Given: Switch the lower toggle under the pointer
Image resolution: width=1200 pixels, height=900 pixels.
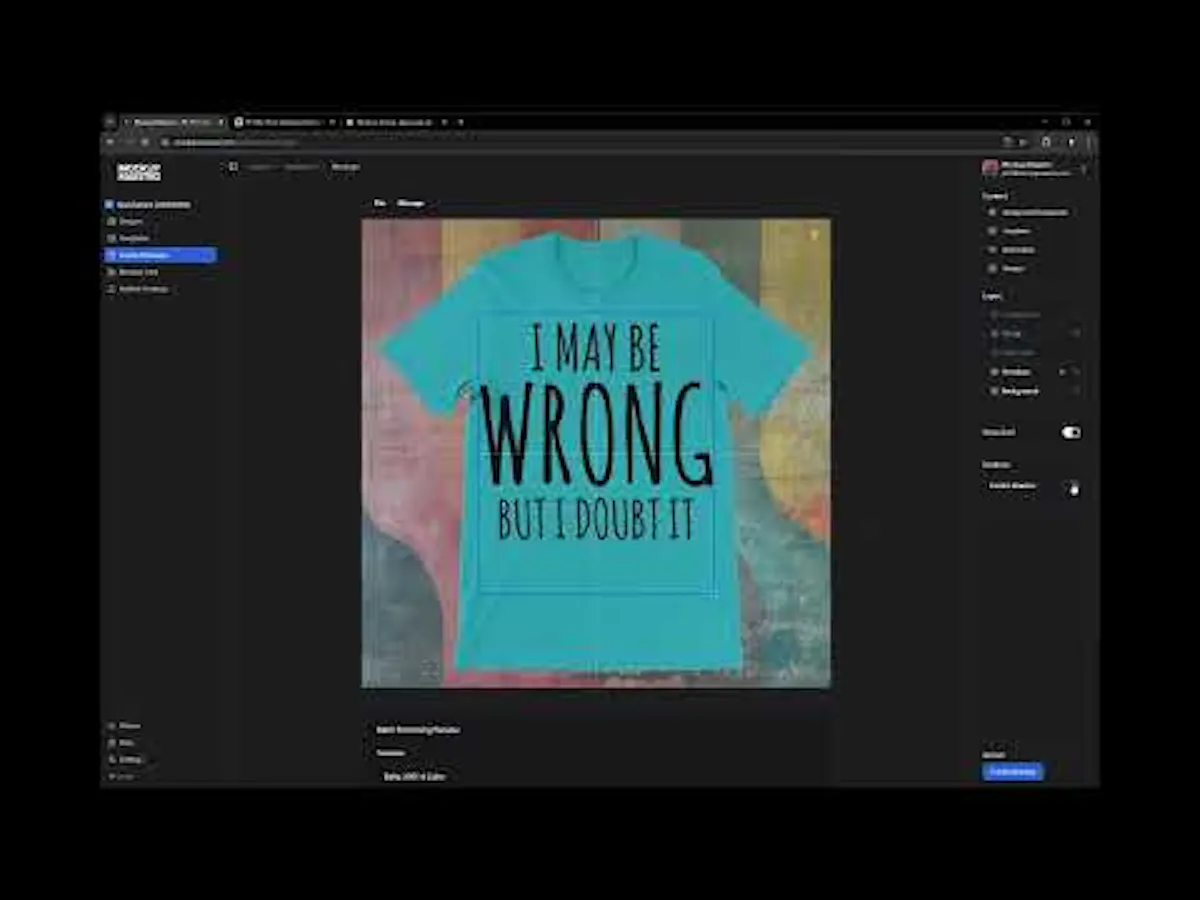Looking at the screenshot, I should tap(1072, 486).
